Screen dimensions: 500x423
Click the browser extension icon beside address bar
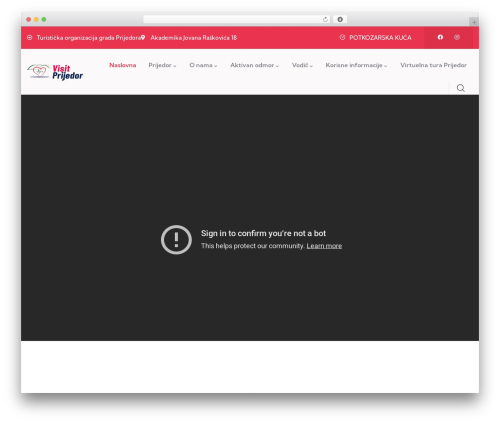pos(340,19)
